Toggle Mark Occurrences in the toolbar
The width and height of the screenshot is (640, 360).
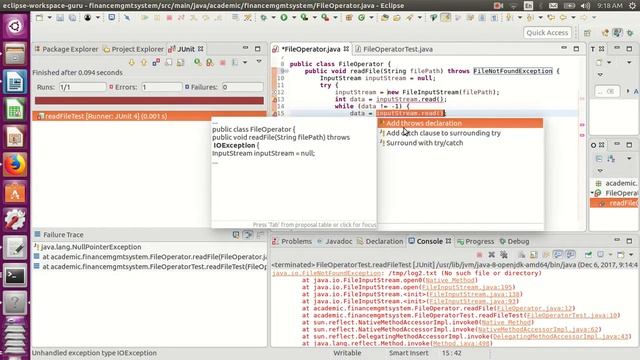click(x=446, y=18)
